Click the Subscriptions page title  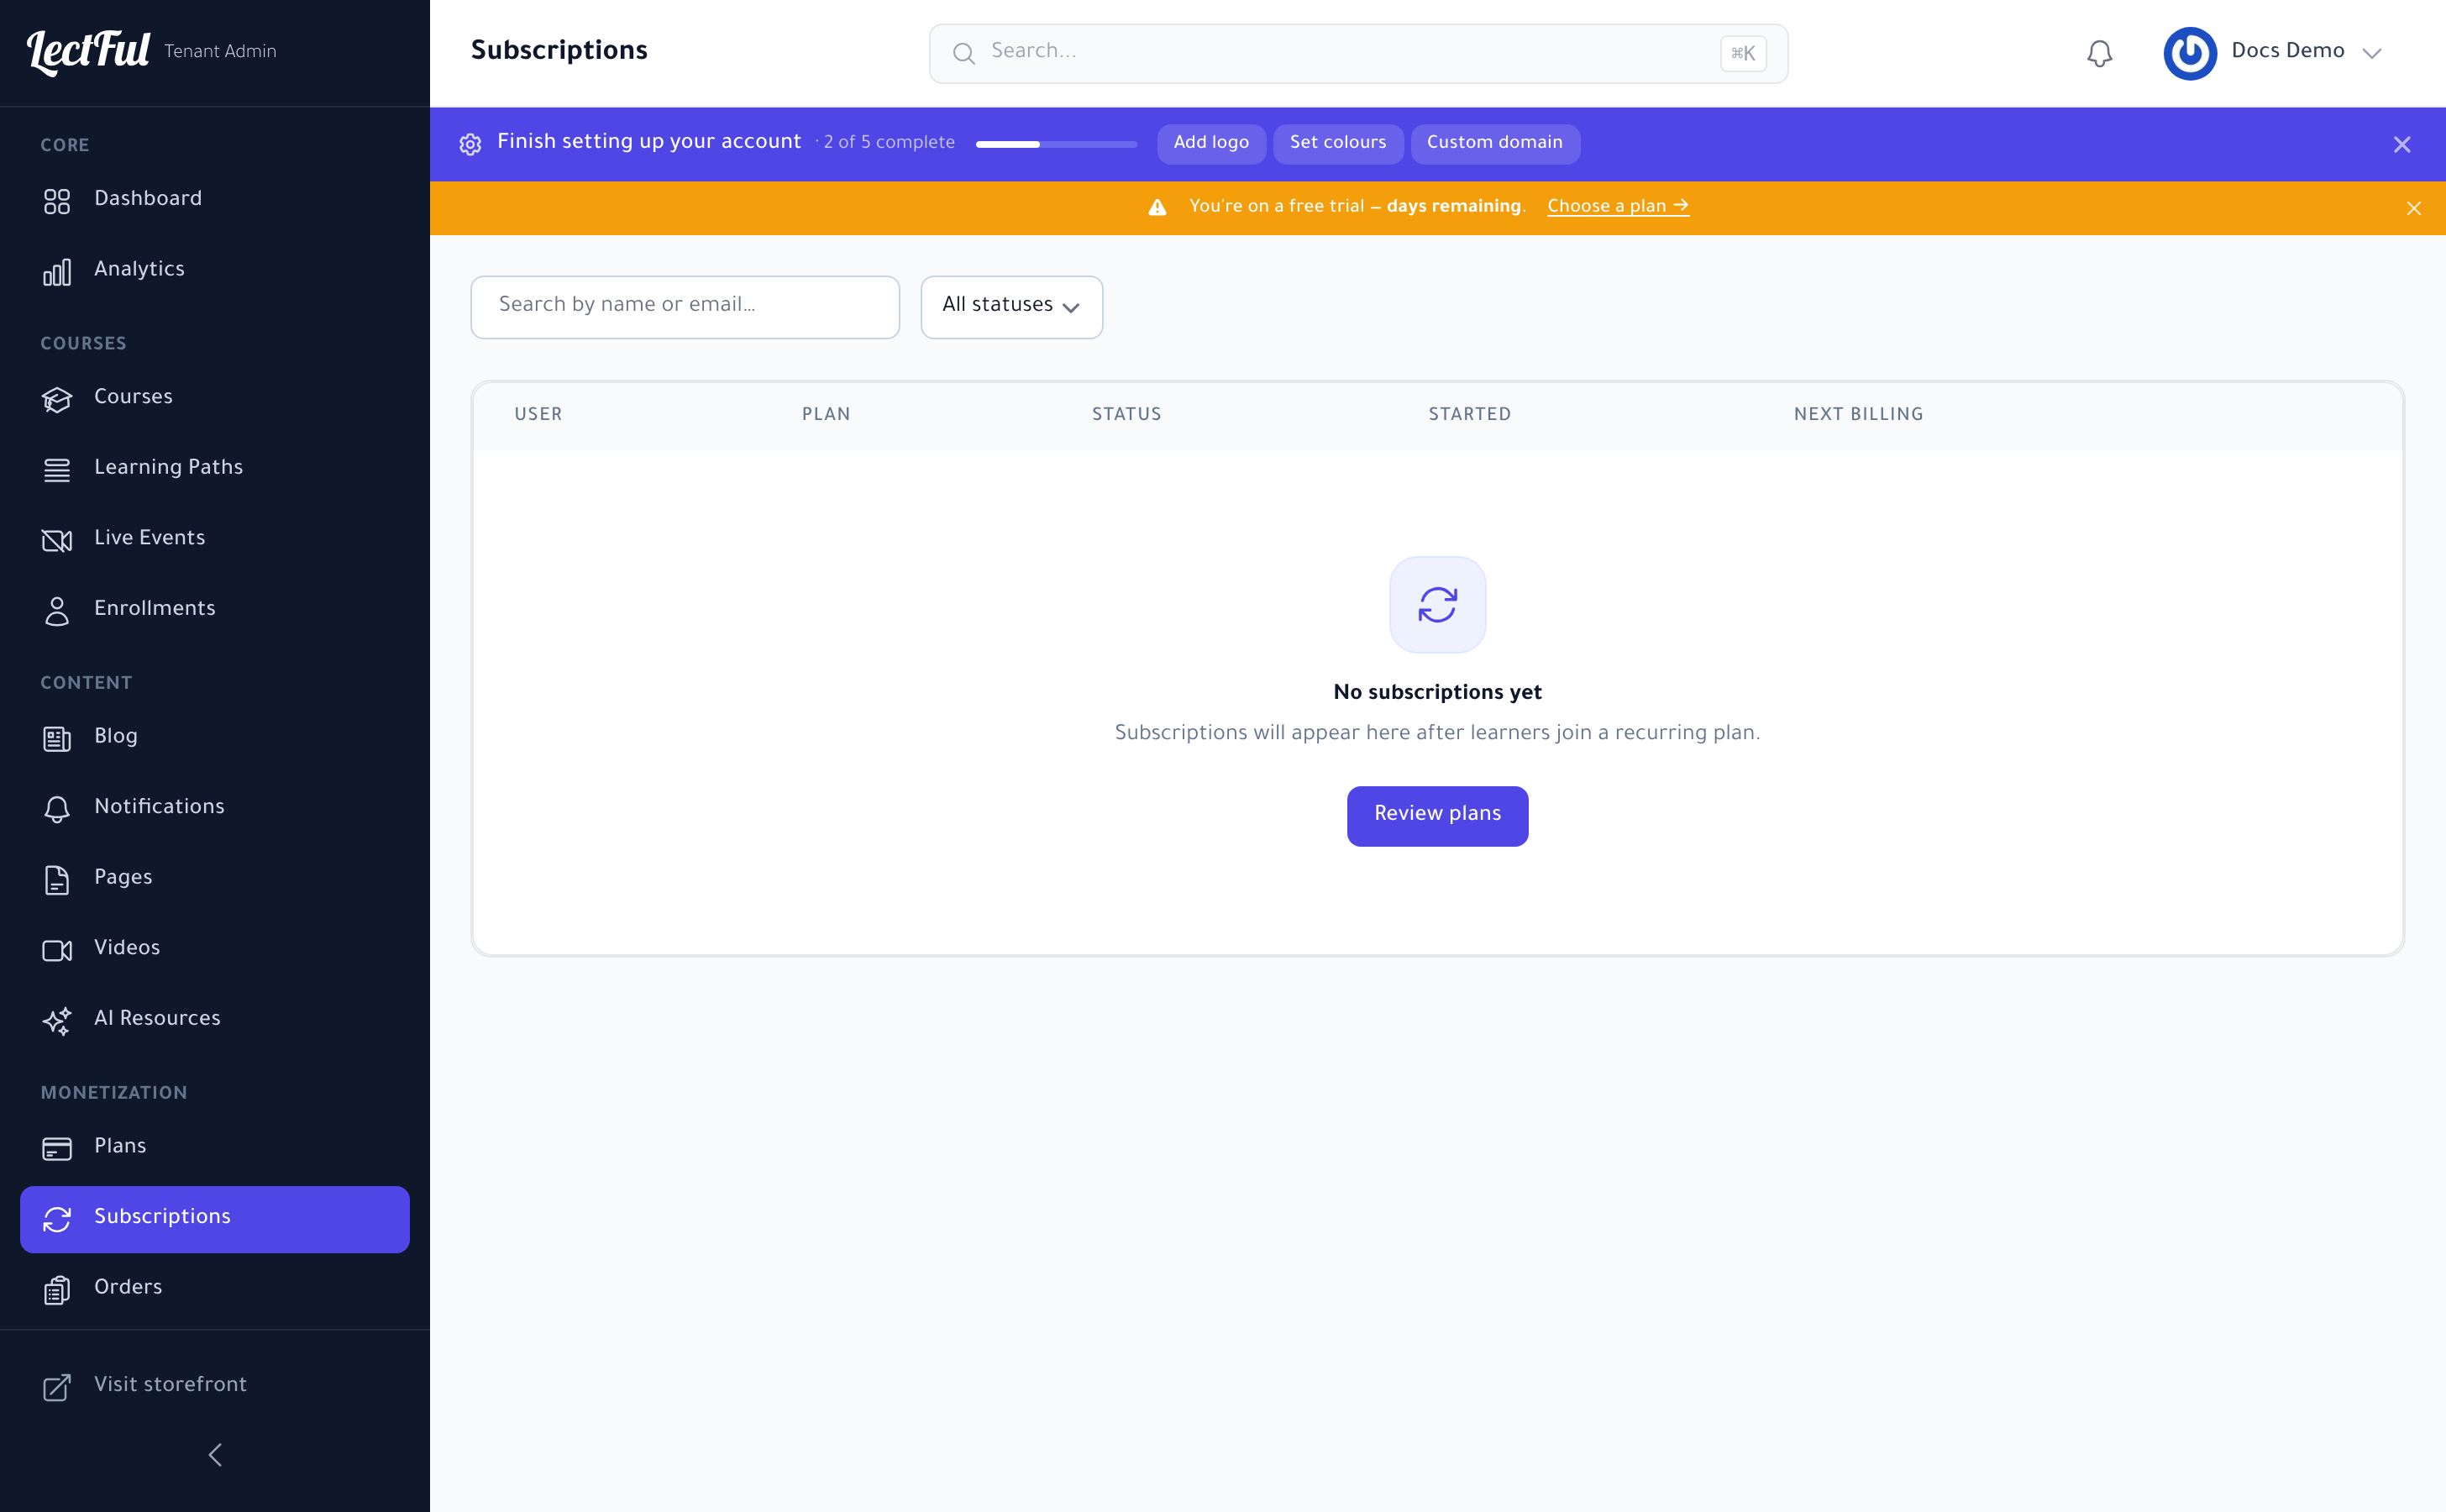559,51
